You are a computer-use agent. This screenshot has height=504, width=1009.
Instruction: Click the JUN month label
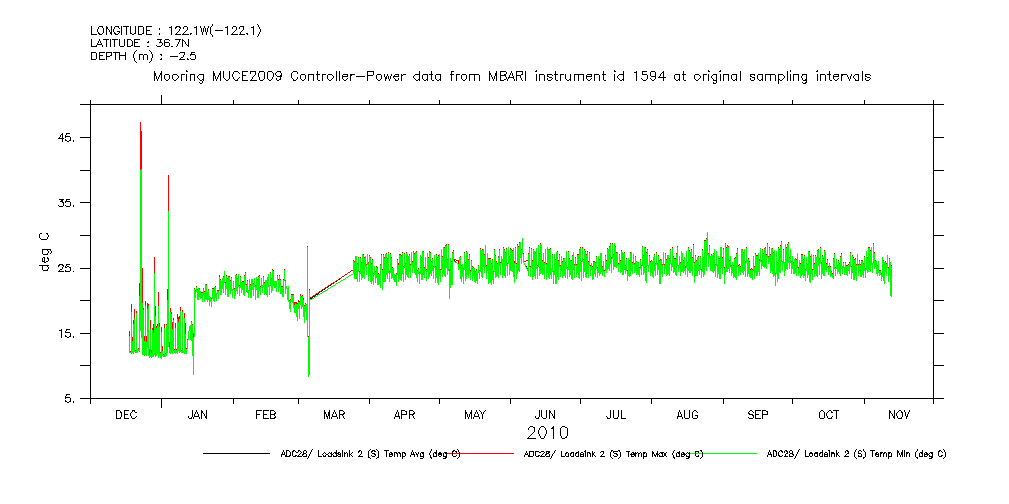pos(545,414)
